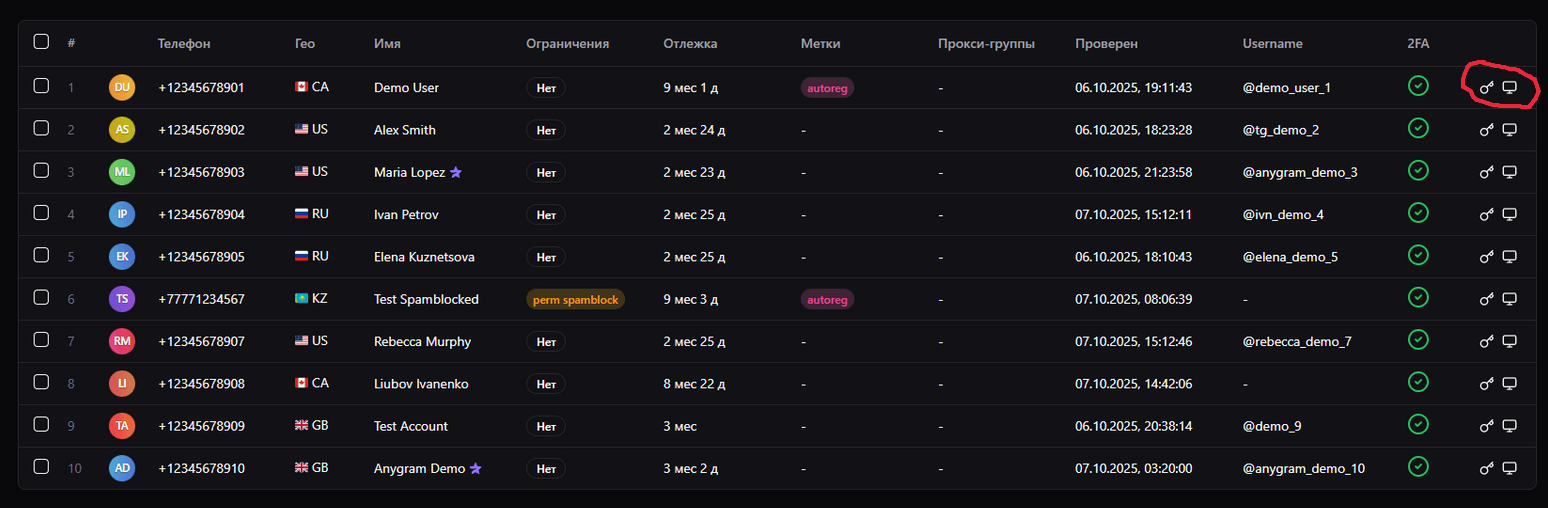
Task: Click the 2FA checkmark in Liubov Ivanenko row
Action: point(1417,382)
